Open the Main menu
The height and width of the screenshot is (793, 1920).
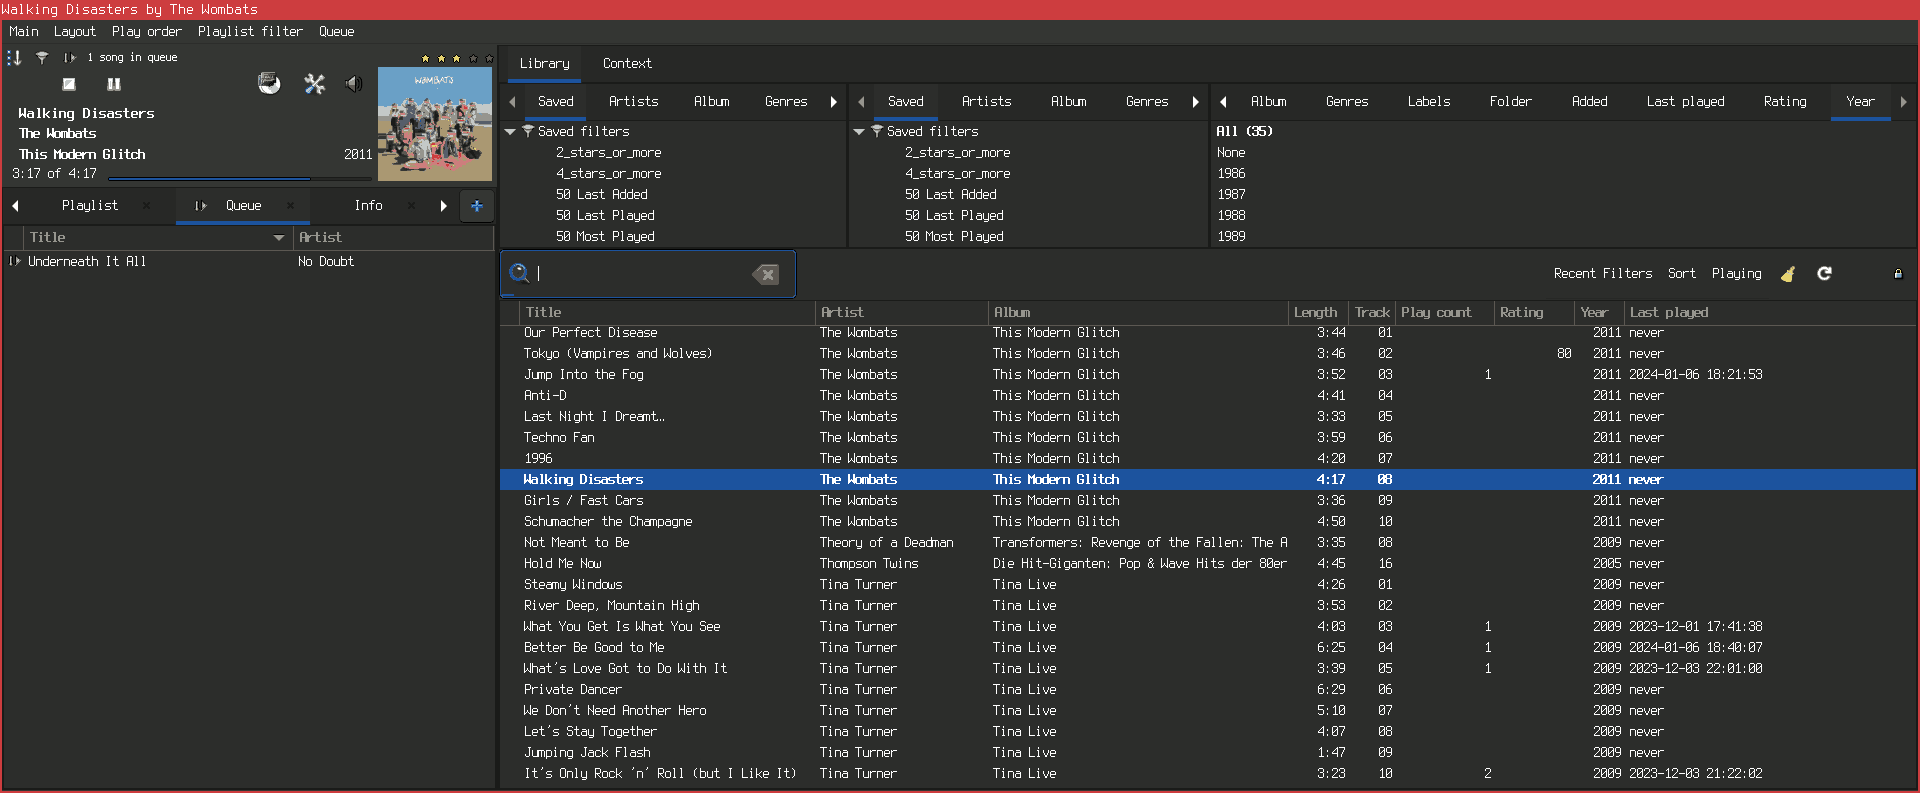pyautogui.click(x=24, y=31)
